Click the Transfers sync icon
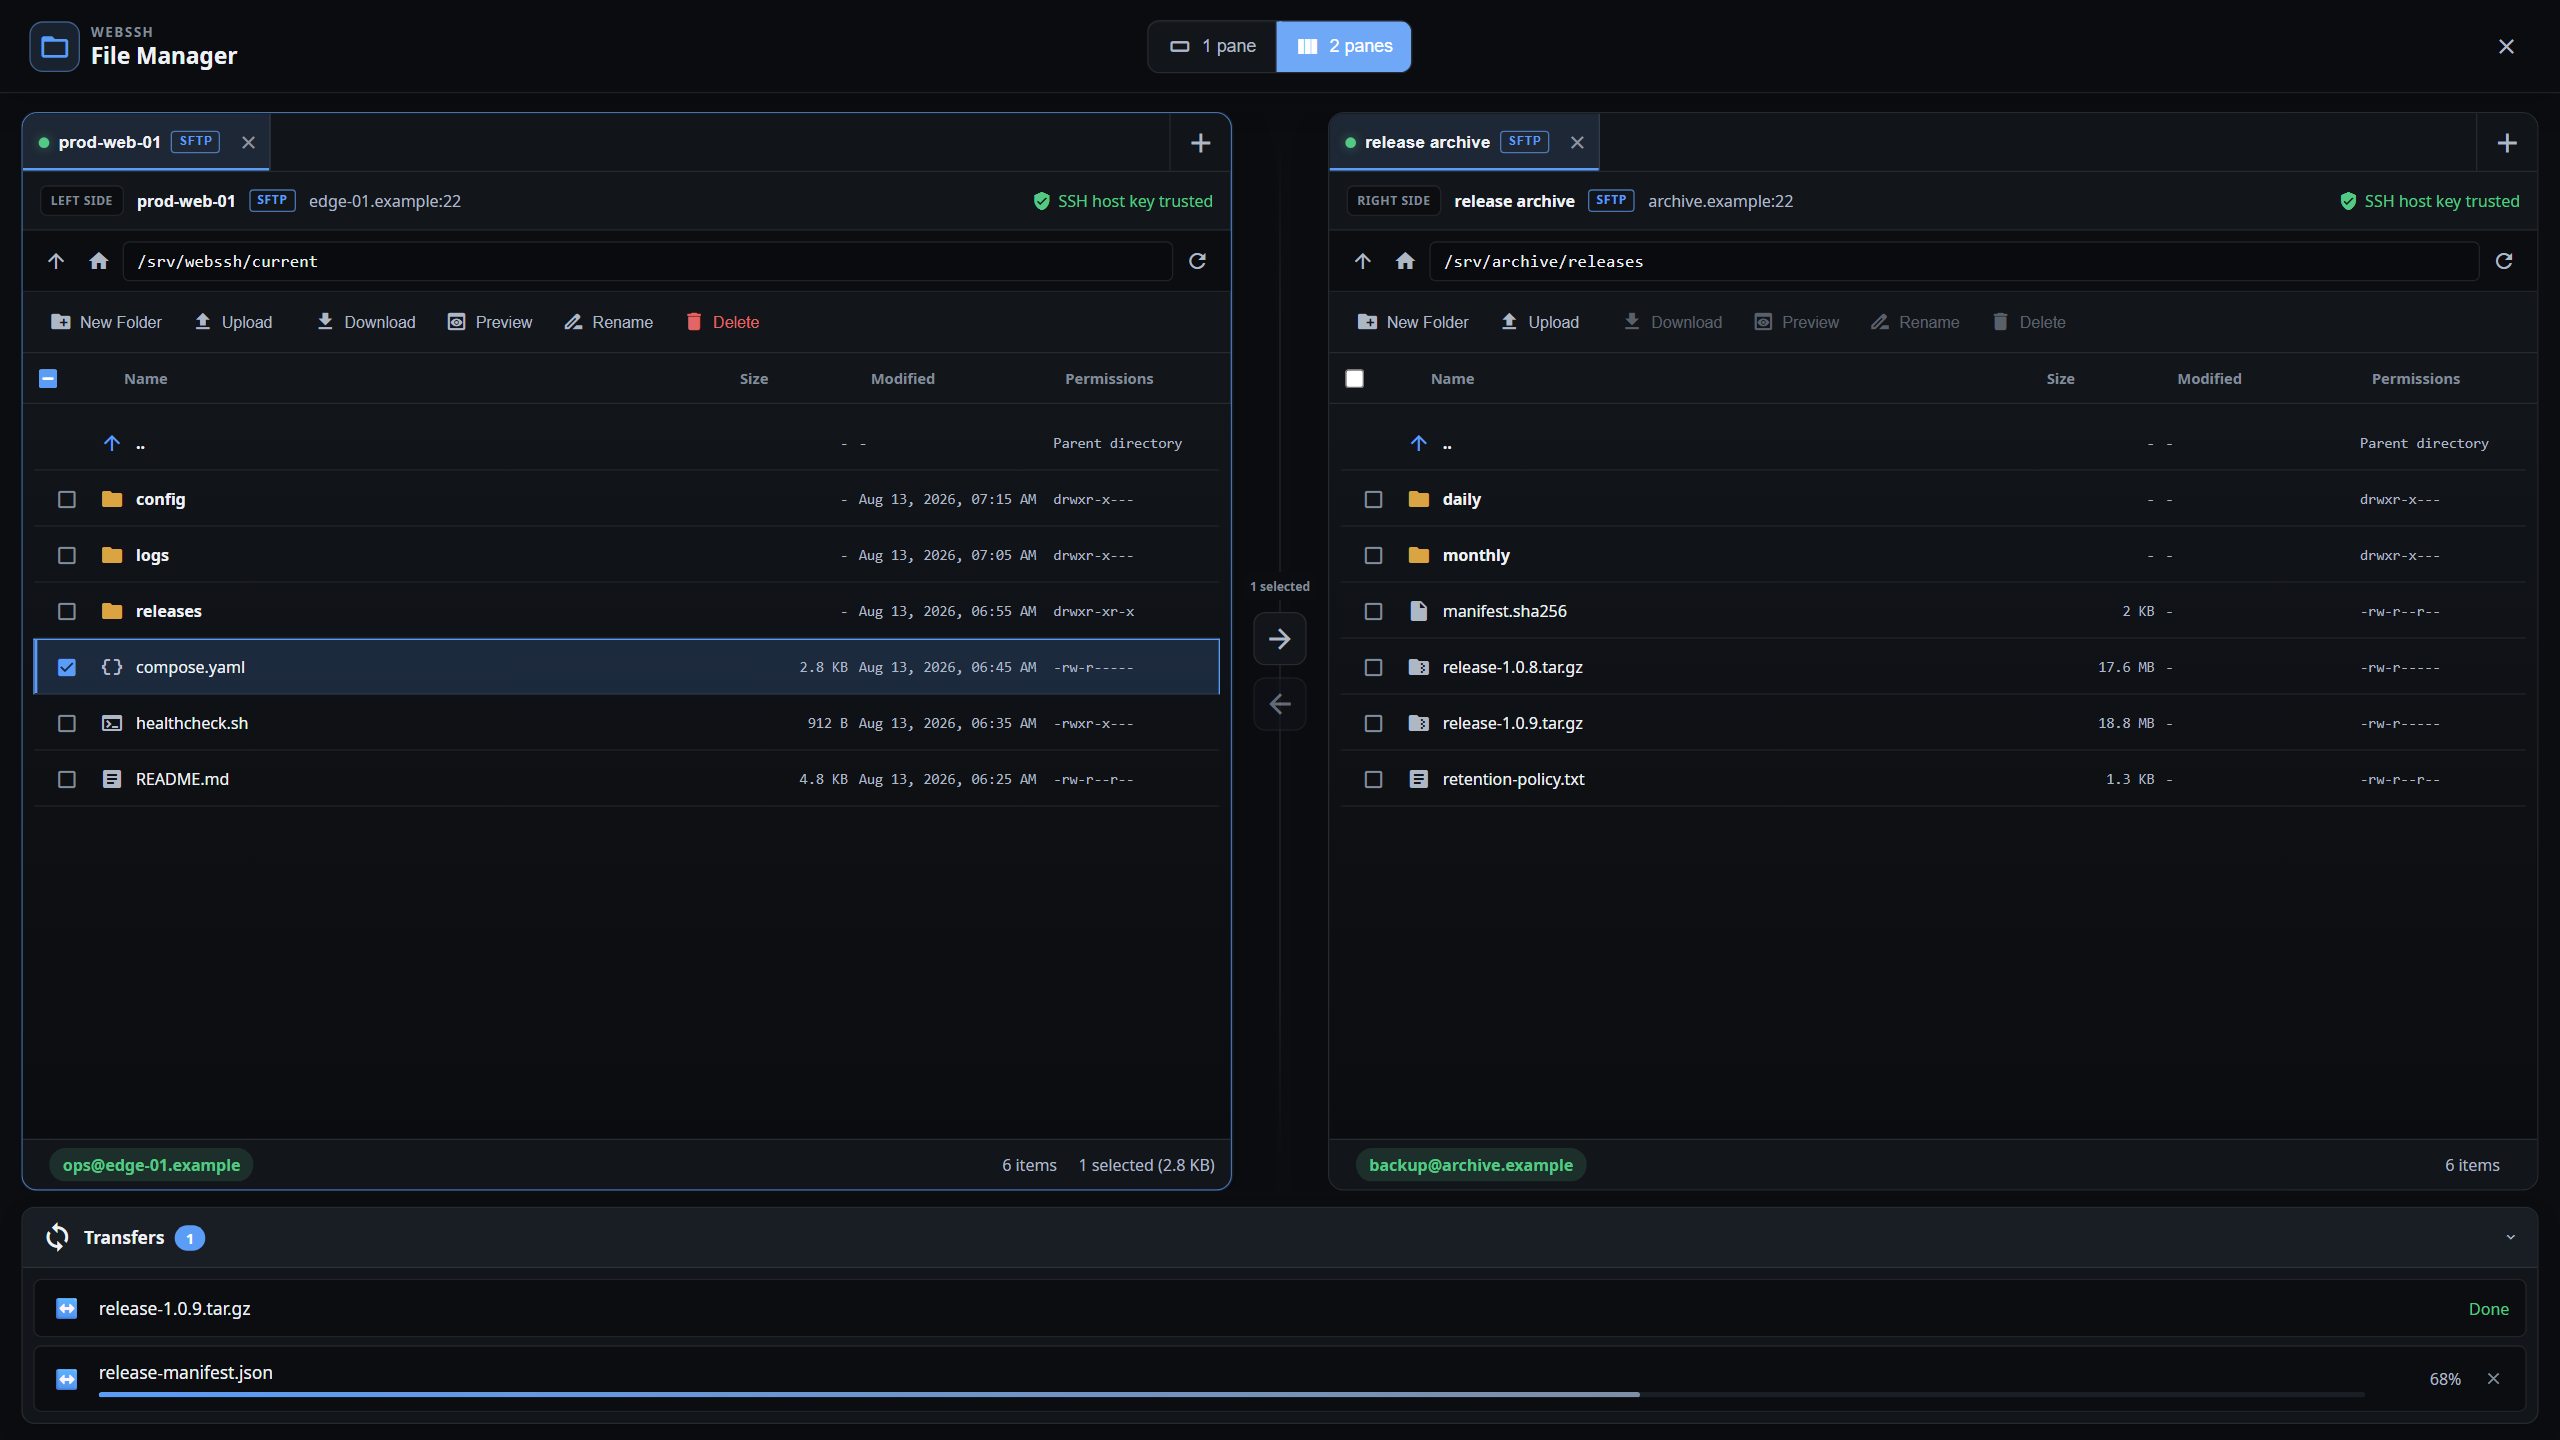This screenshot has width=2560, height=1440. coord(57,1237)
